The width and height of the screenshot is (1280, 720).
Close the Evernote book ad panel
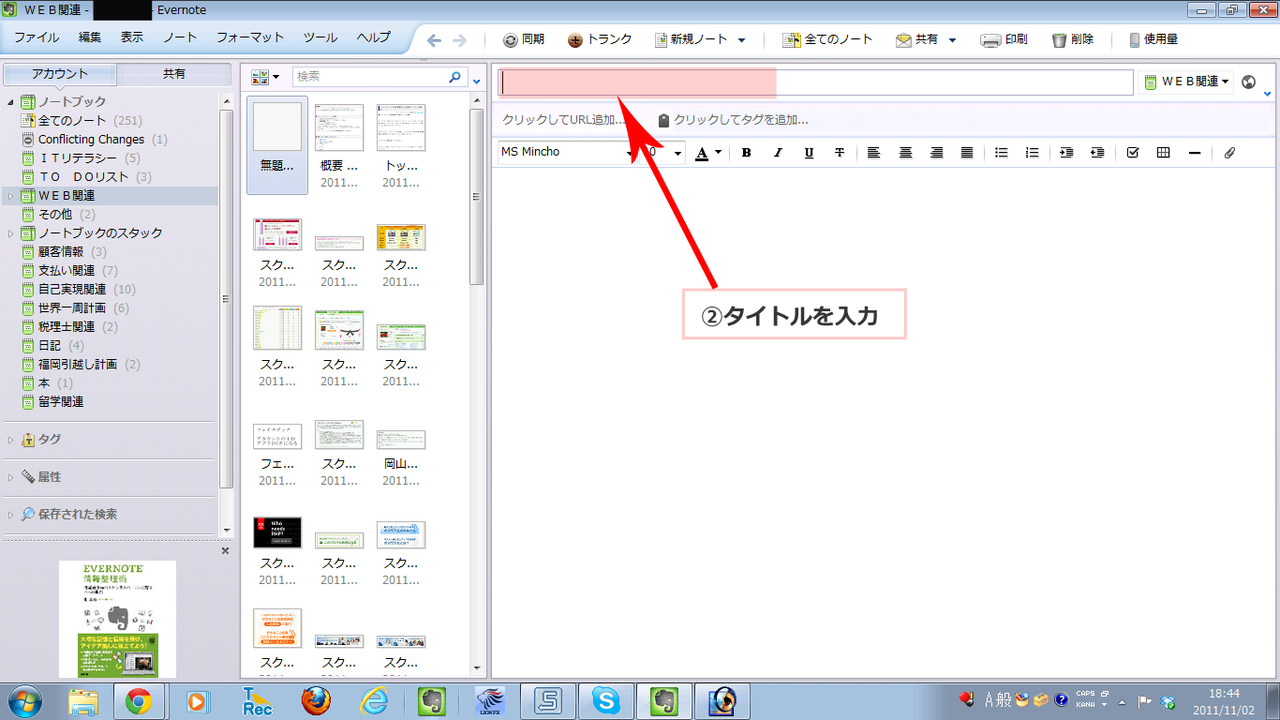tap(225, 551)
